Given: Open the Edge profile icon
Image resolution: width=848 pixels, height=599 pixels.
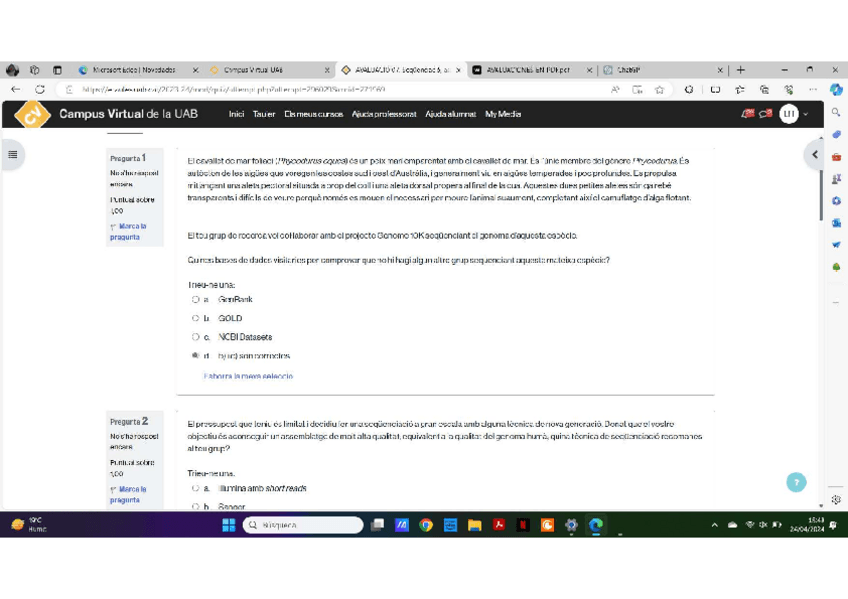Looking at the screenshot, I should coord(12,70).
